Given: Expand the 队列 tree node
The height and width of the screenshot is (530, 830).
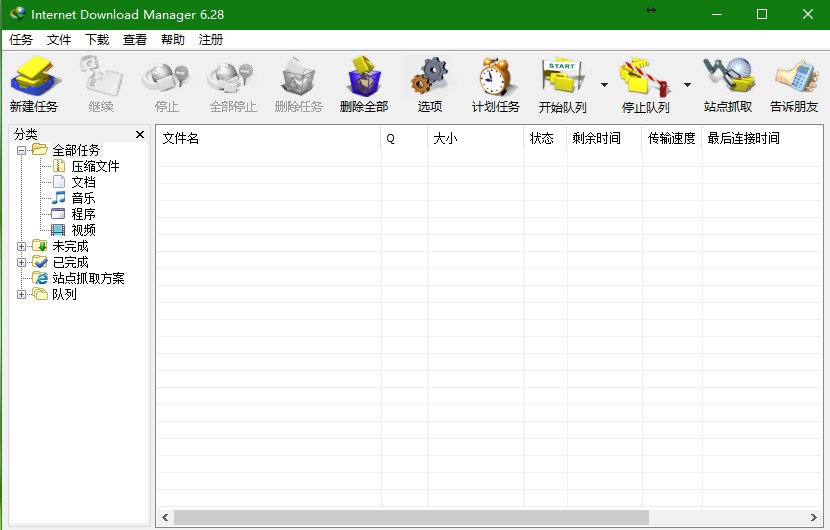Looking at the screenshot, I should tap(21, 294).
